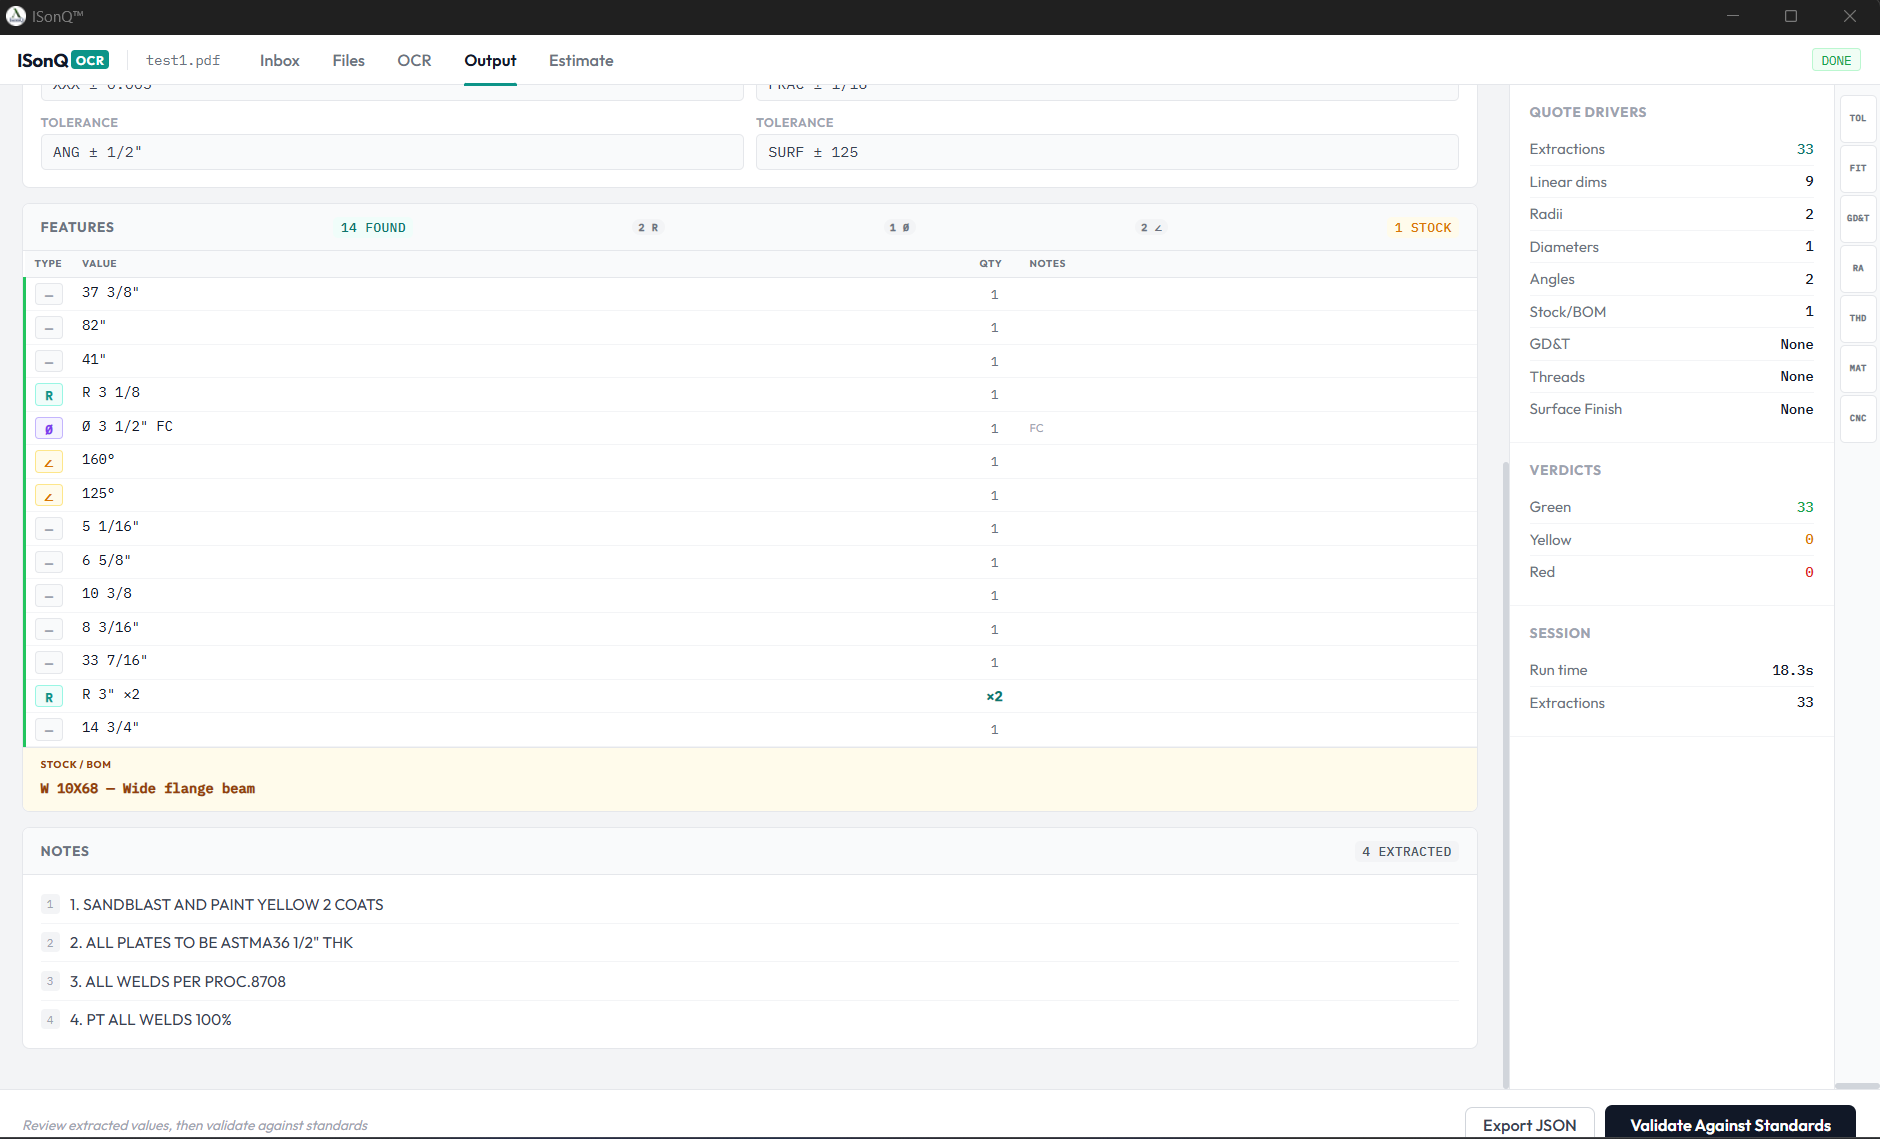Click the ANG ± 1/2" tolerance field

click(x=392, y=152)
